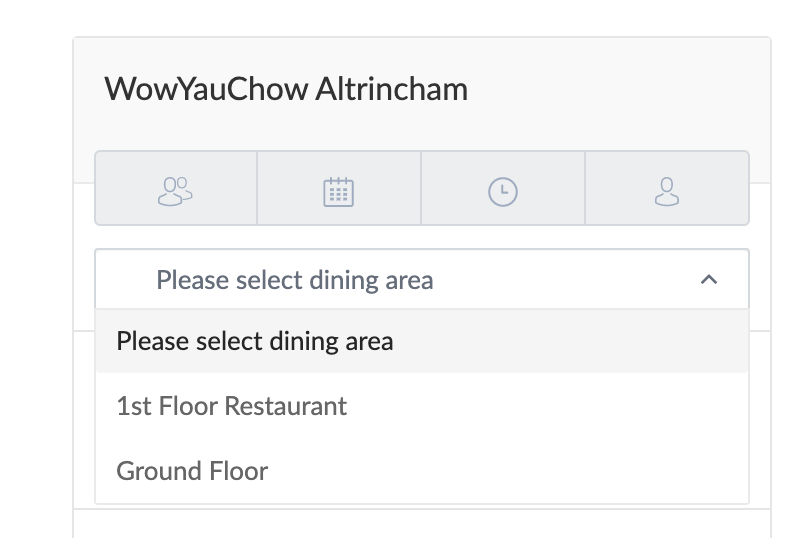Click the WowYauChow Altrincham heading
The width and height of the screenshot is (798, 538).
tap(286, 89)
